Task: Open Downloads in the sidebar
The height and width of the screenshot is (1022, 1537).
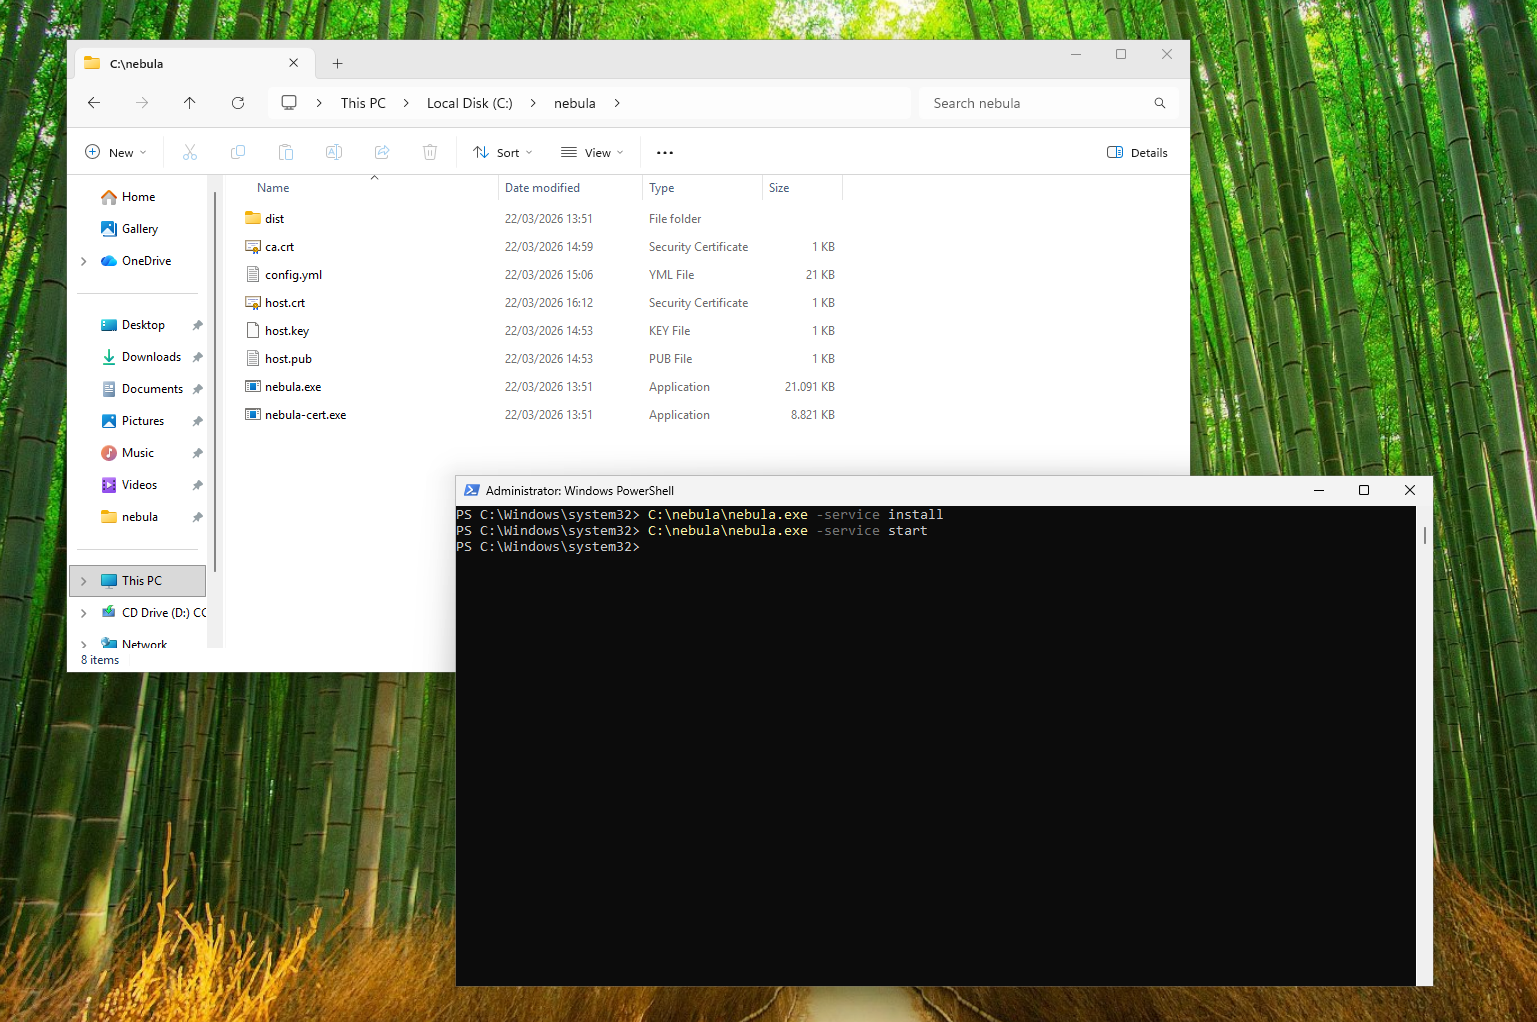Action: [151, 357]
